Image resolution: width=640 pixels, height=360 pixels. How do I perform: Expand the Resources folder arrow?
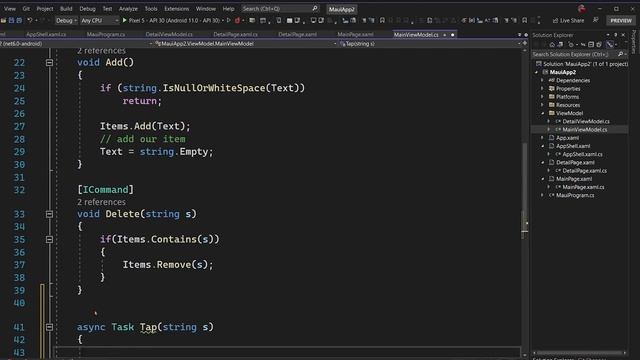click(542, 105)
